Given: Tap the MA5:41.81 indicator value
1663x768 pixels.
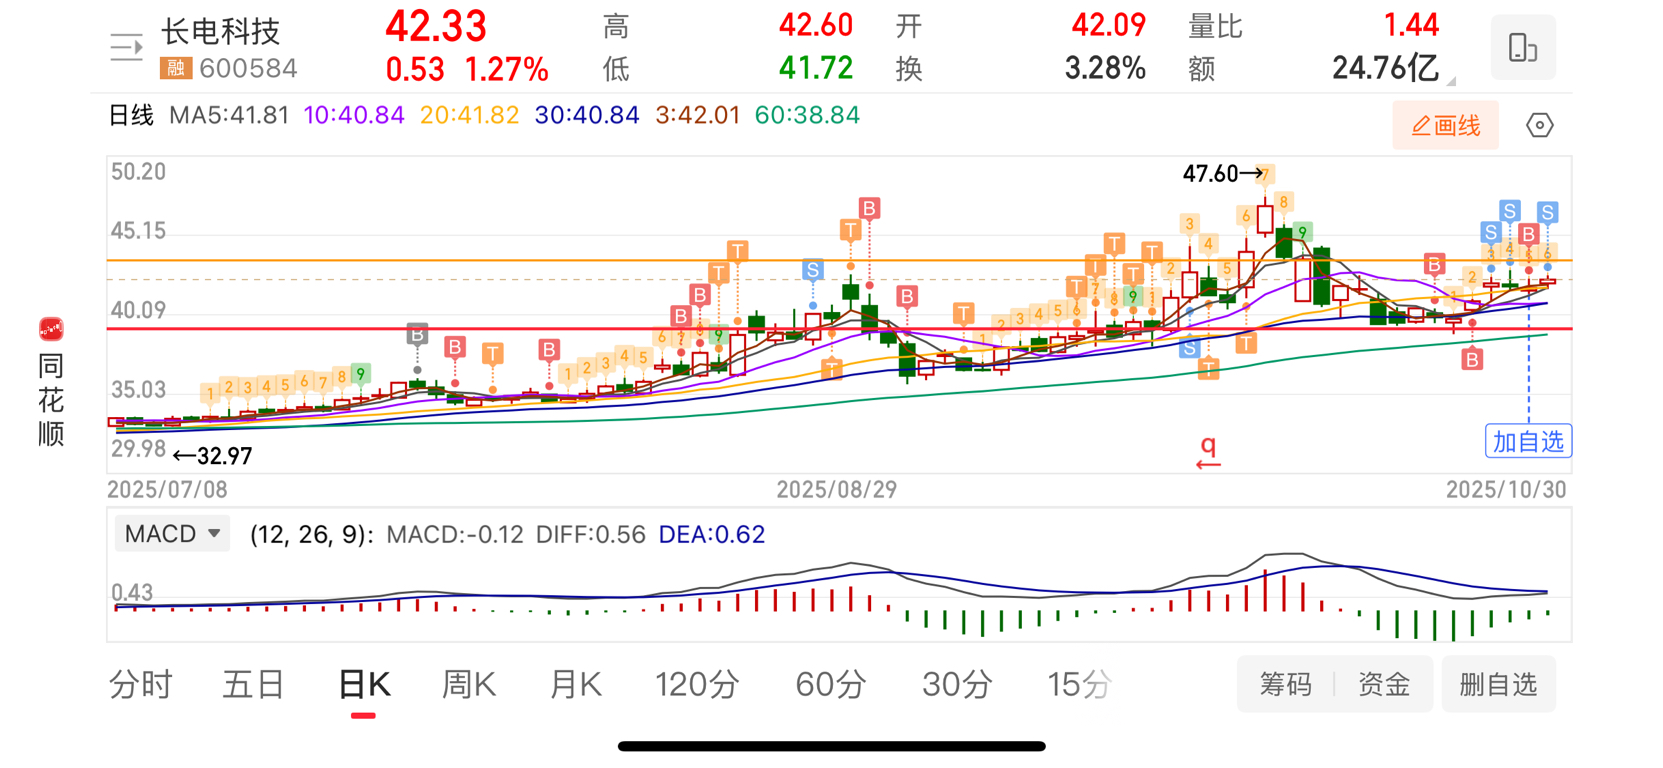Looking at the screenshot, I should (x=229, y=115).
